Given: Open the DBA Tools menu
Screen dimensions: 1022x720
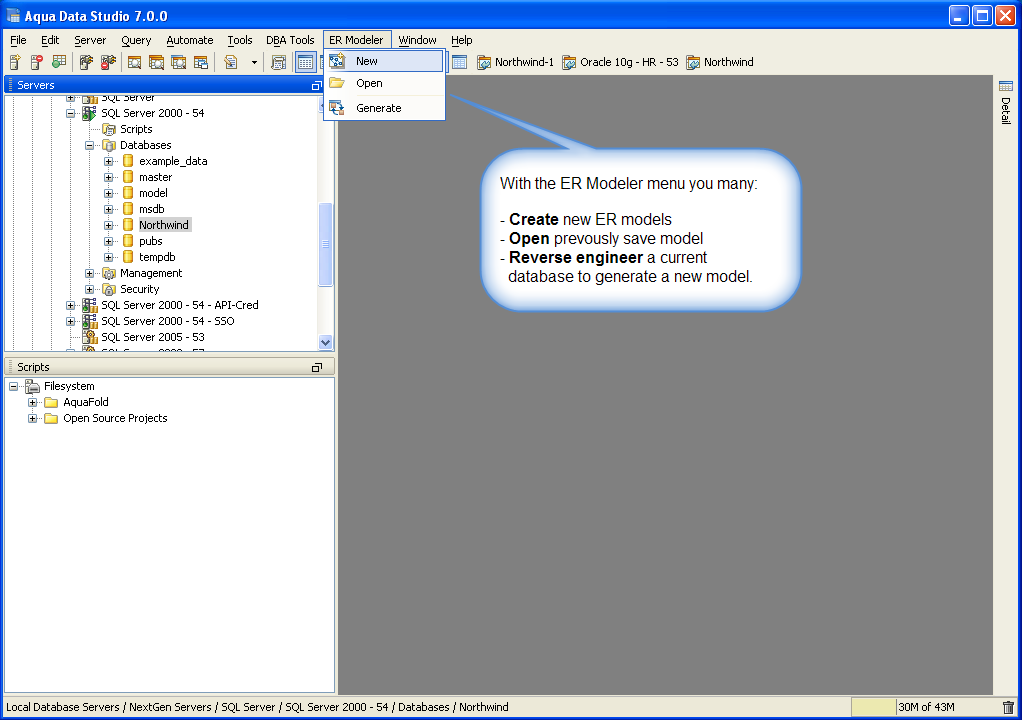Looking at the screenshot, I should (x=290, y=40).
